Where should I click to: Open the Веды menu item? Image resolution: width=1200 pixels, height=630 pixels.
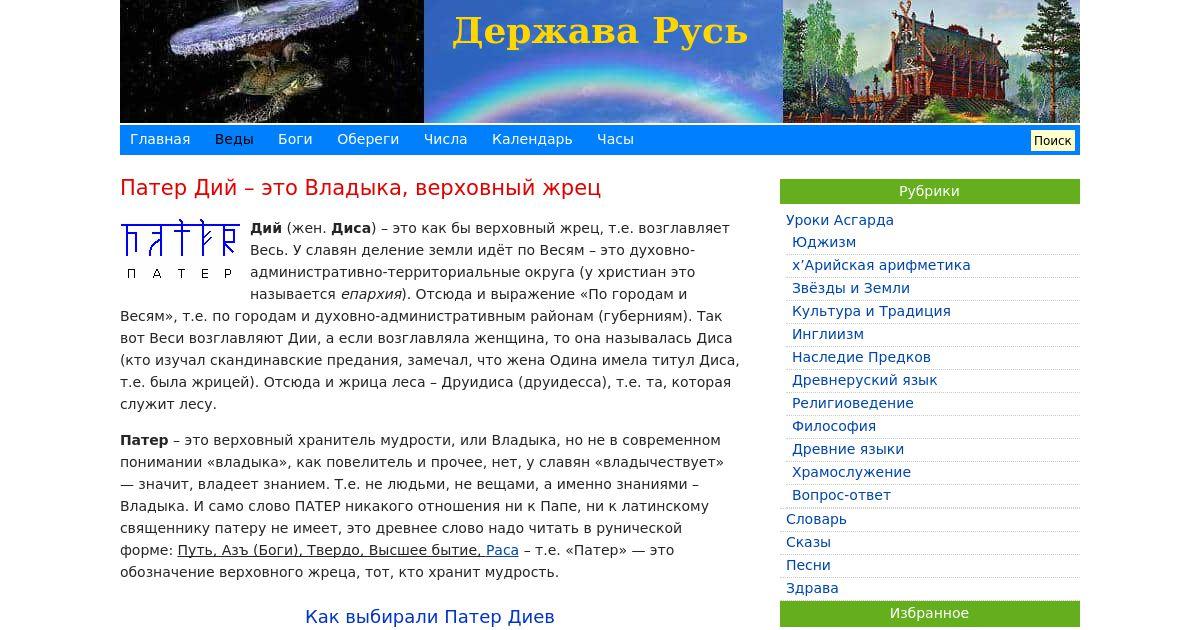point(234,139)
